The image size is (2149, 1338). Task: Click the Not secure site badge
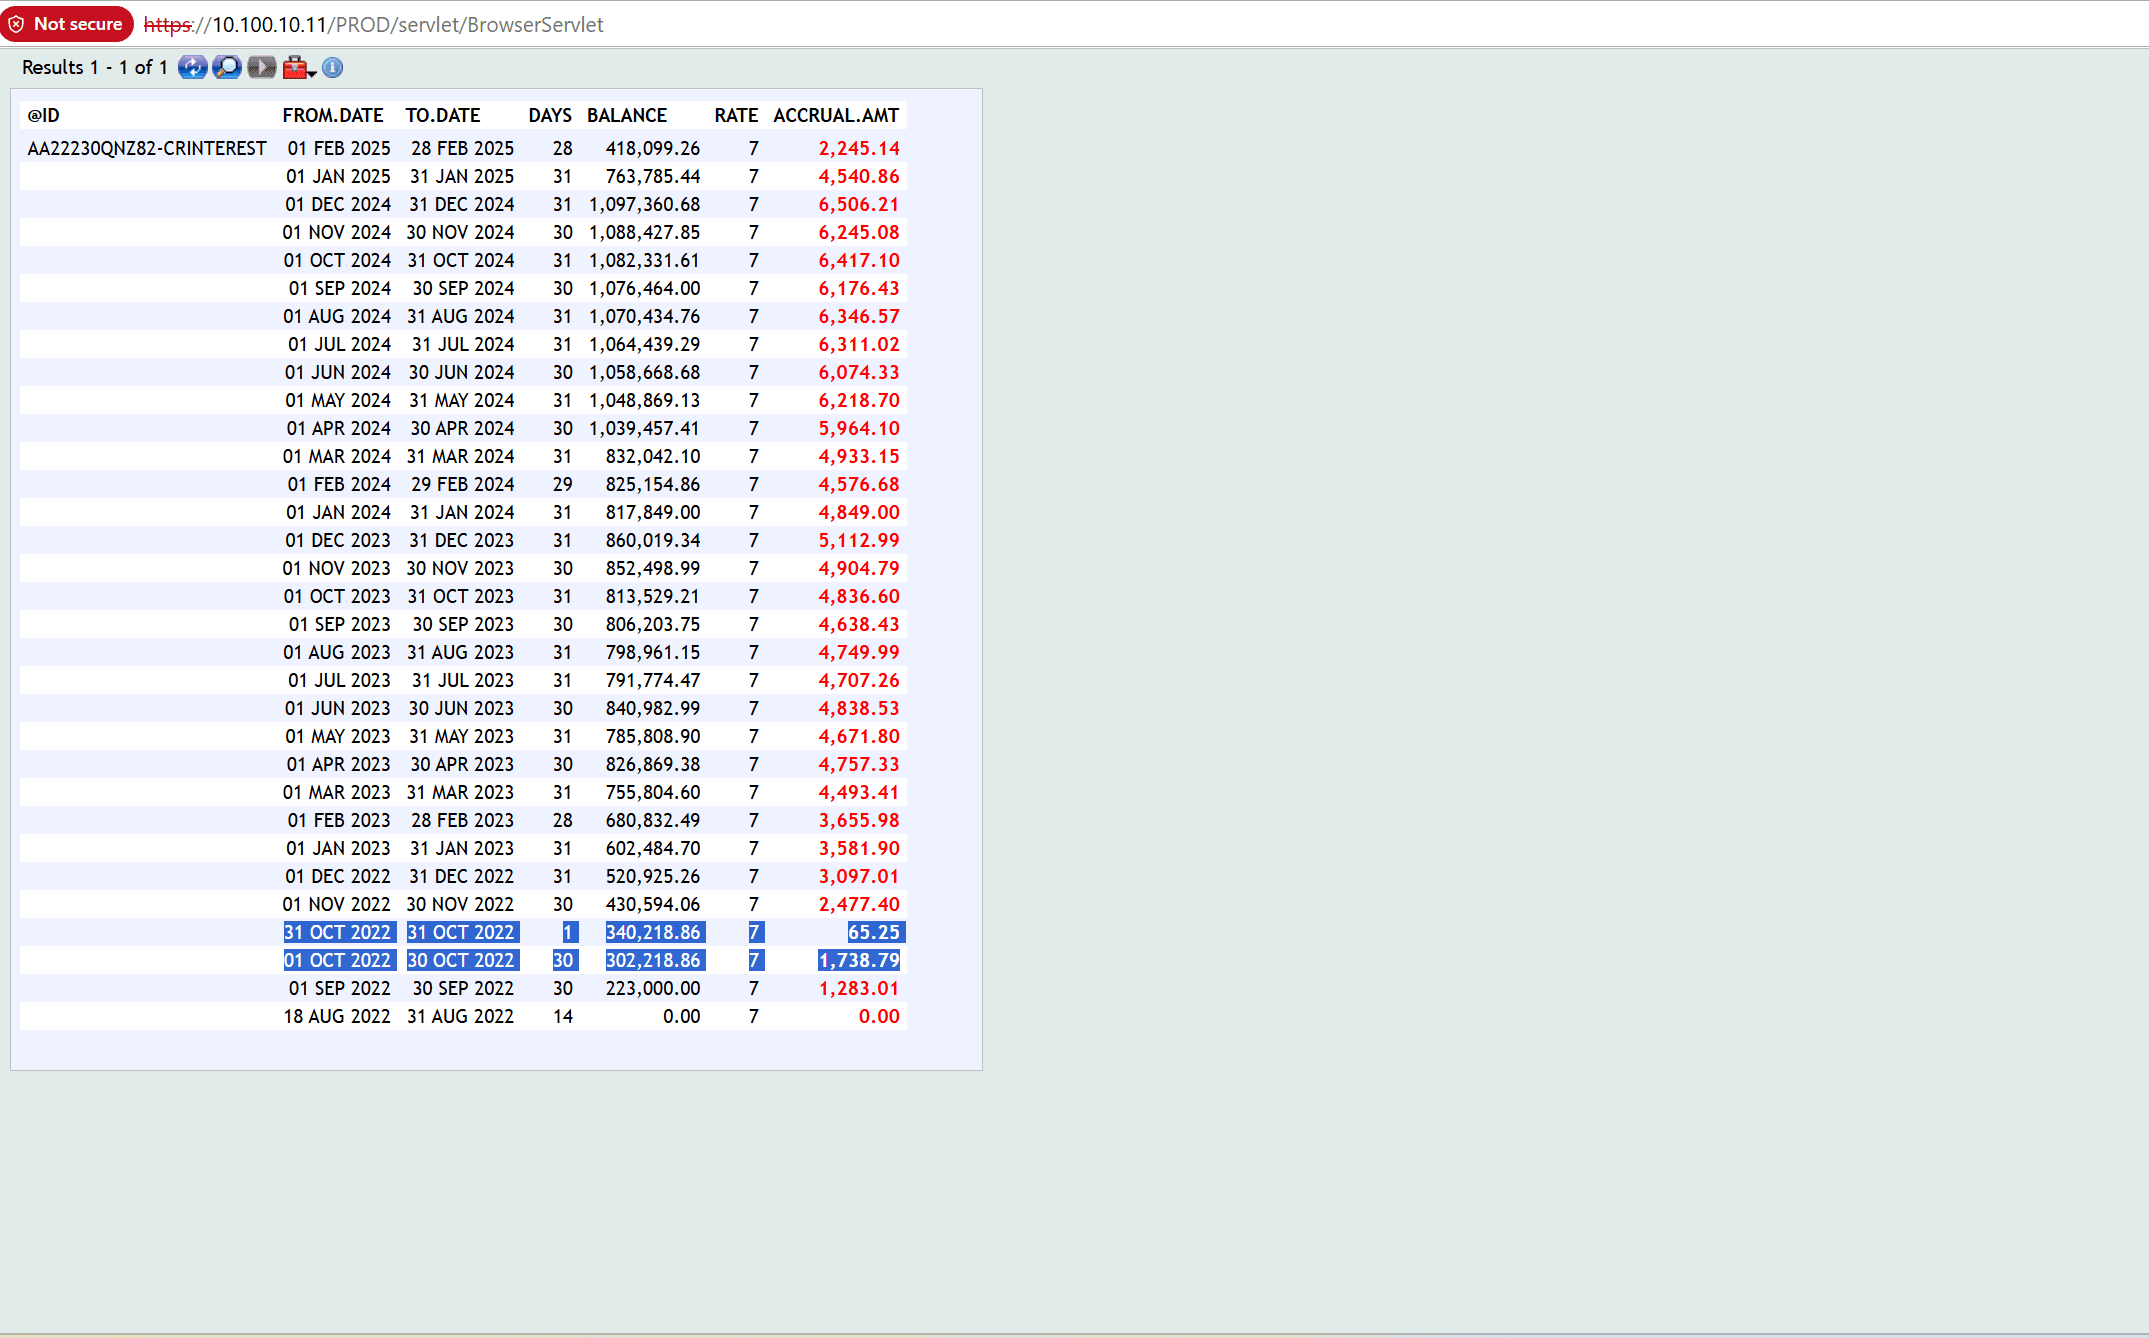(67, 24)
